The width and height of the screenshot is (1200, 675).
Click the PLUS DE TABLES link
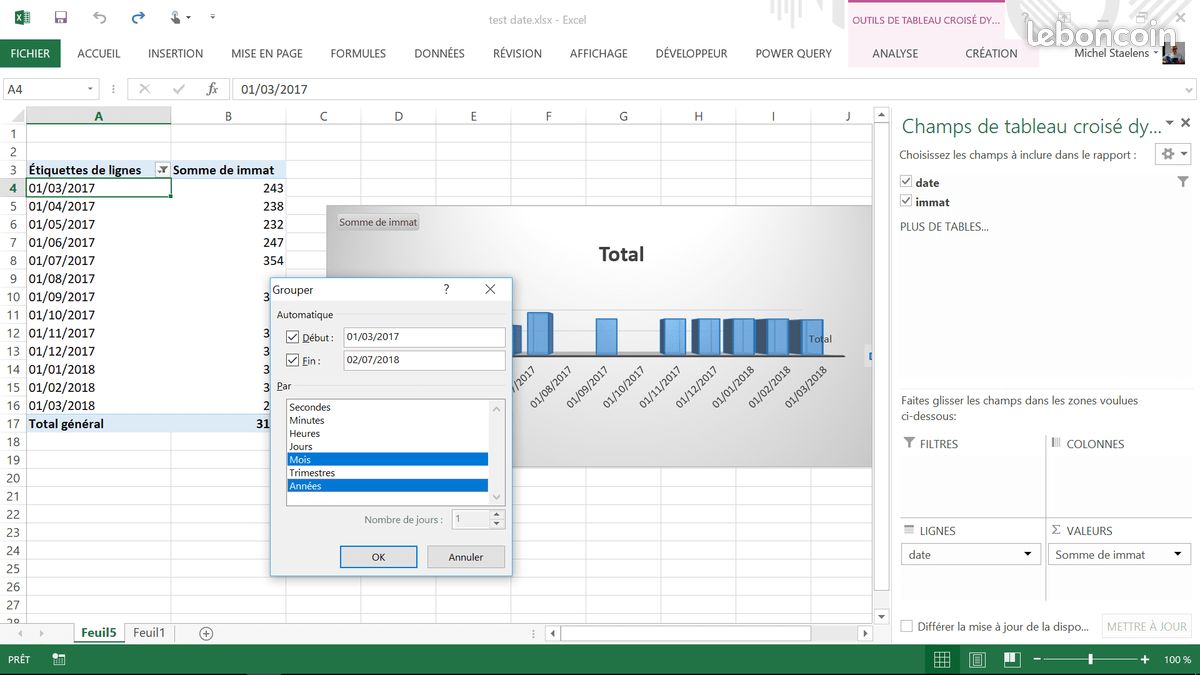point(944,227)
